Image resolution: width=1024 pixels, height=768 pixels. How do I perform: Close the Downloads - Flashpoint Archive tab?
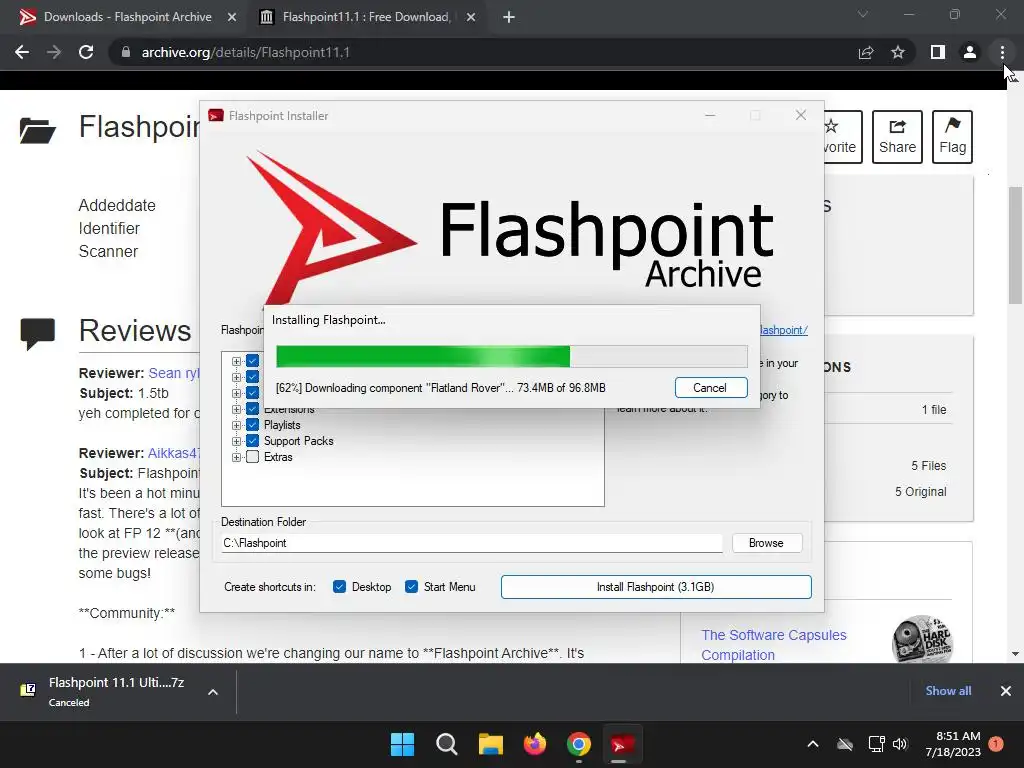coord(232,17)
